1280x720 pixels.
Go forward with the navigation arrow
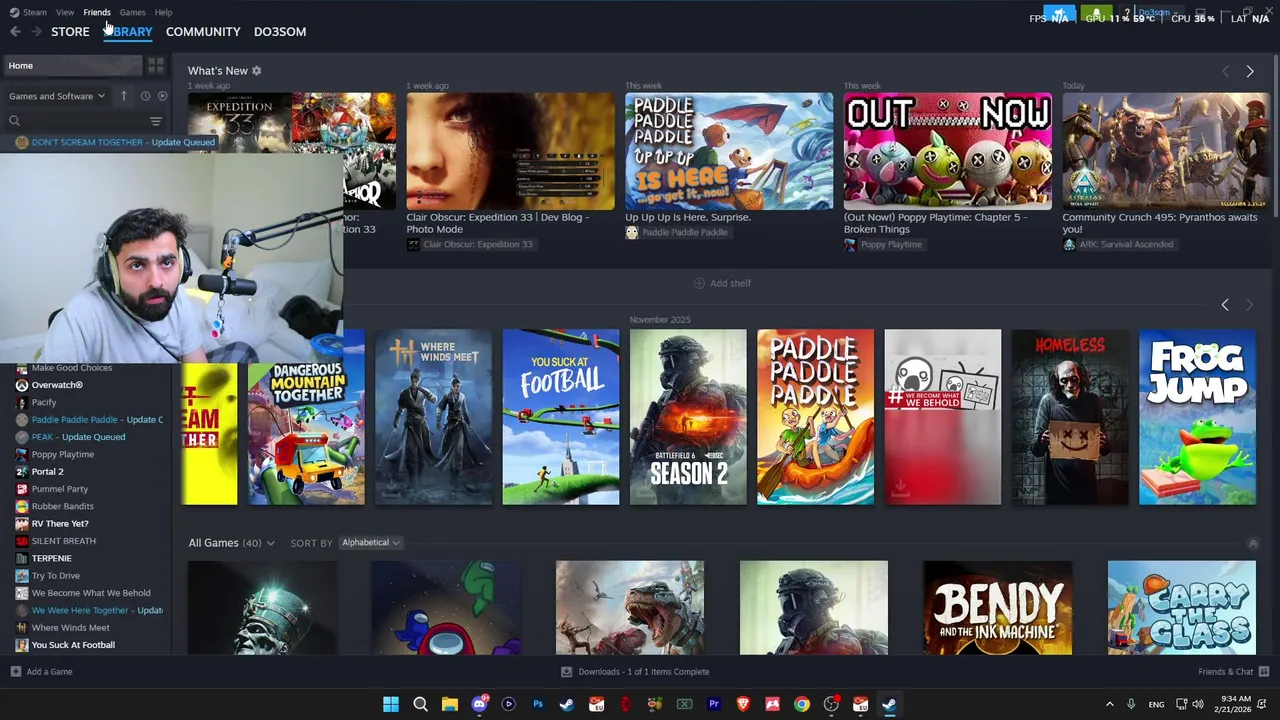(x=36, y=32)
